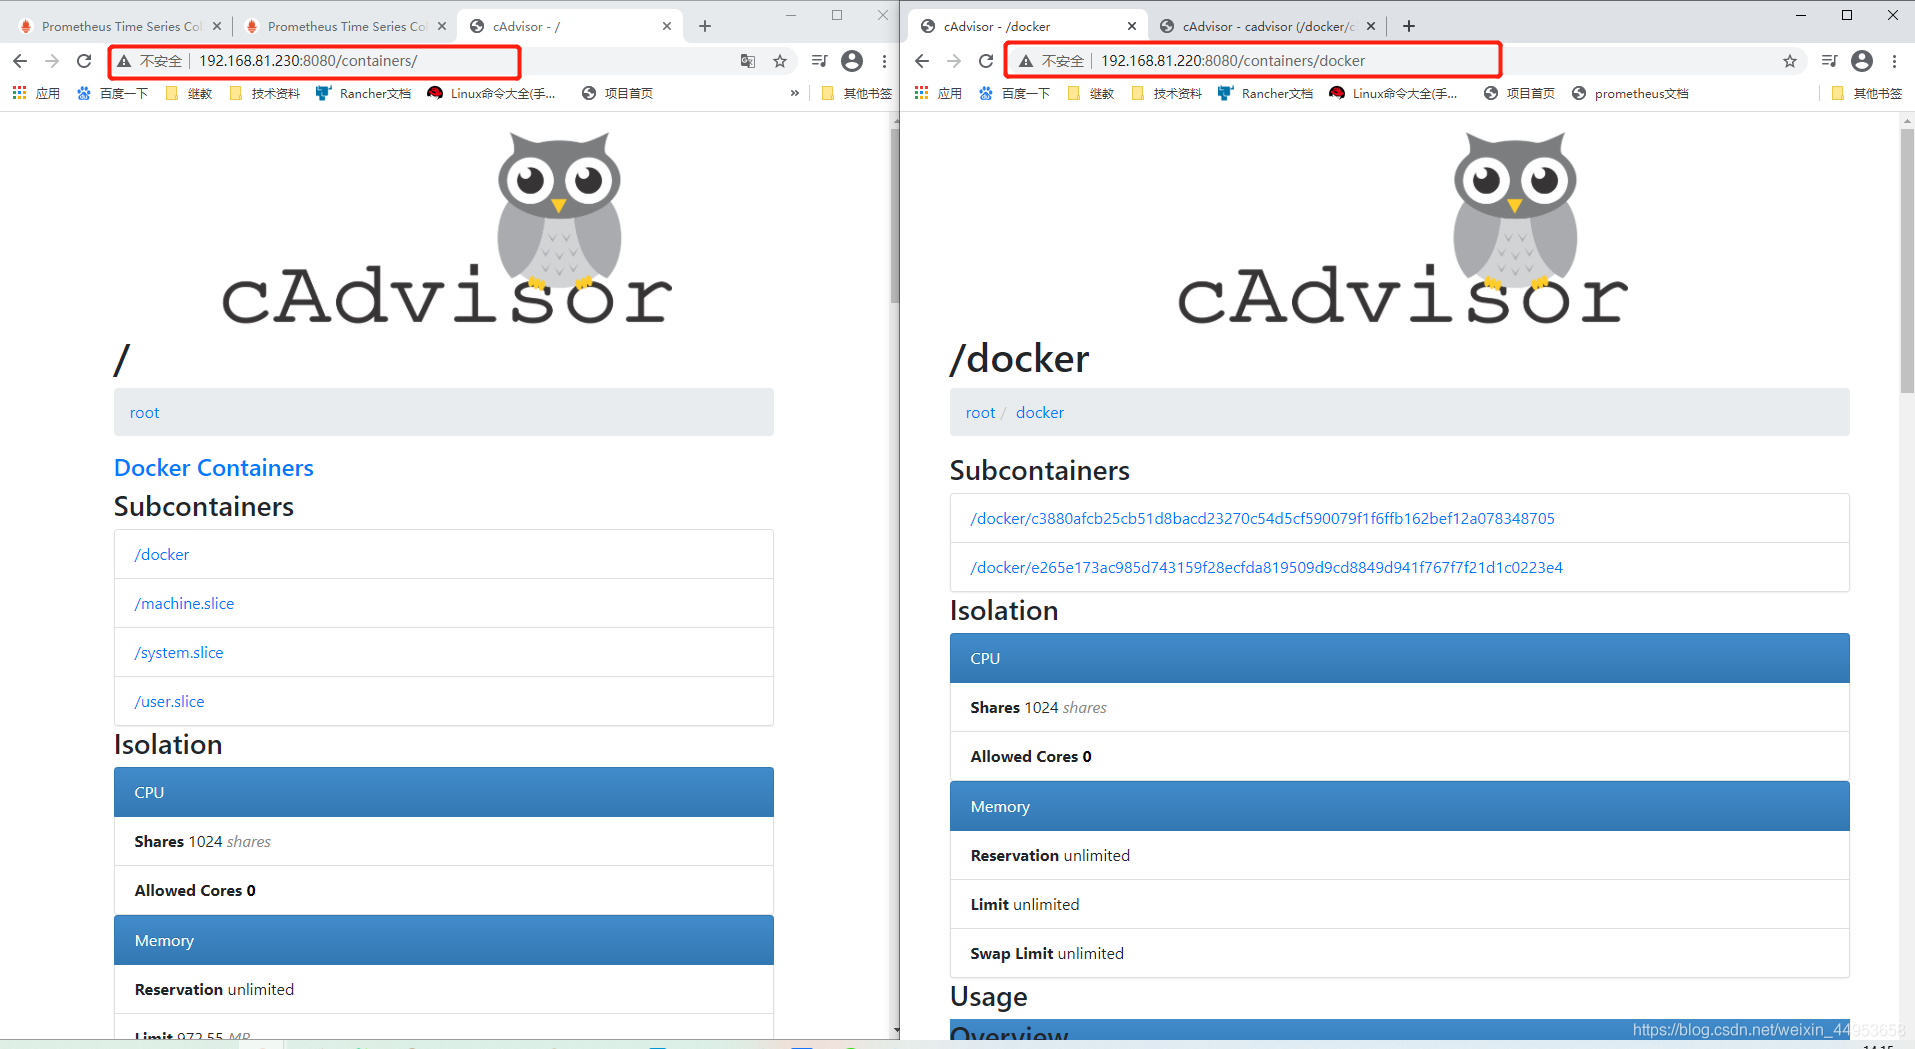This screenshot has height=1049, width=1915.
Task: Open 其他书签 folder in left window
Action: [x=856, y=93]
